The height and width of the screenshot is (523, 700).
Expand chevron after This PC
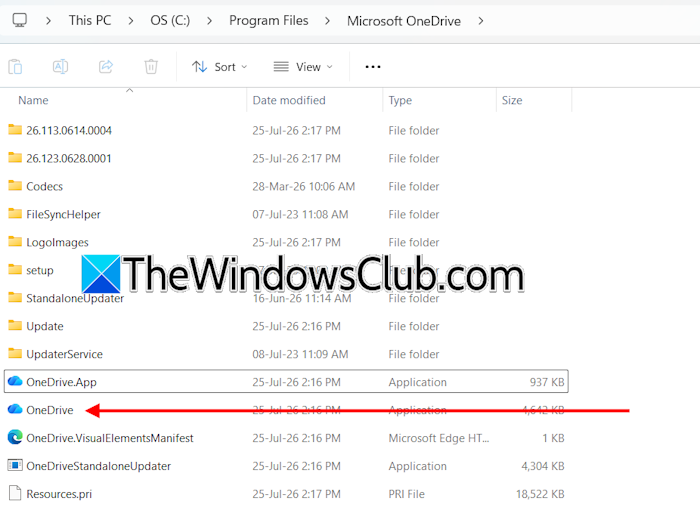click(x=130, y=21)
